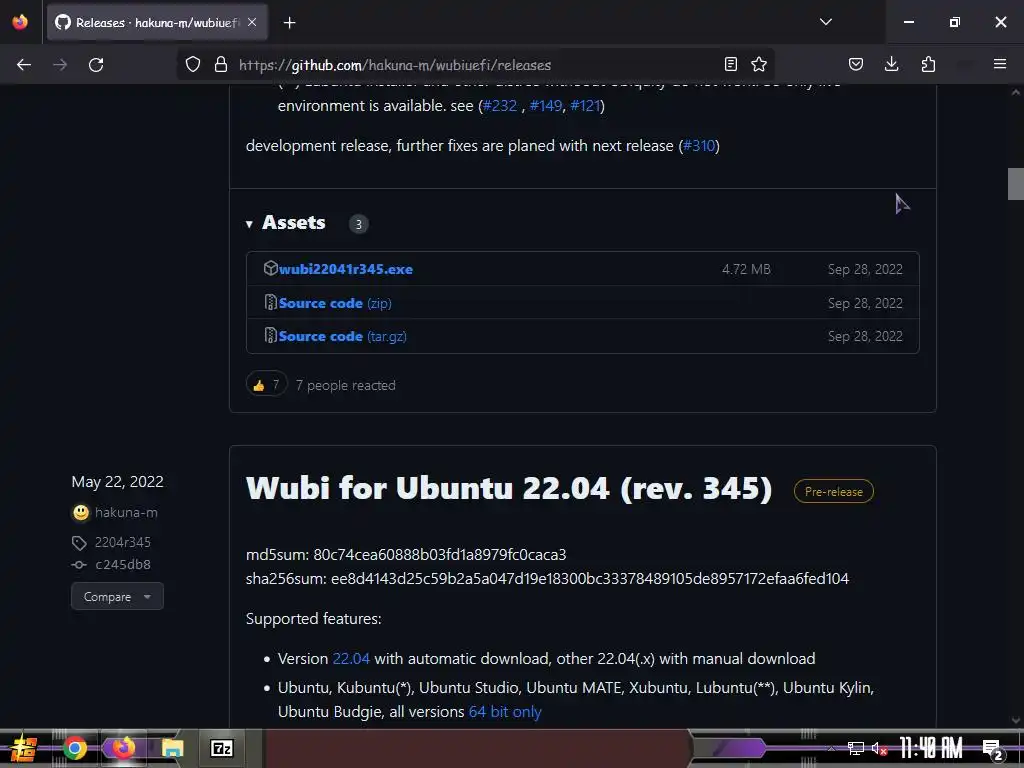Click the network tray icon
Screen dimensions: 1024x768
(856, 748)
